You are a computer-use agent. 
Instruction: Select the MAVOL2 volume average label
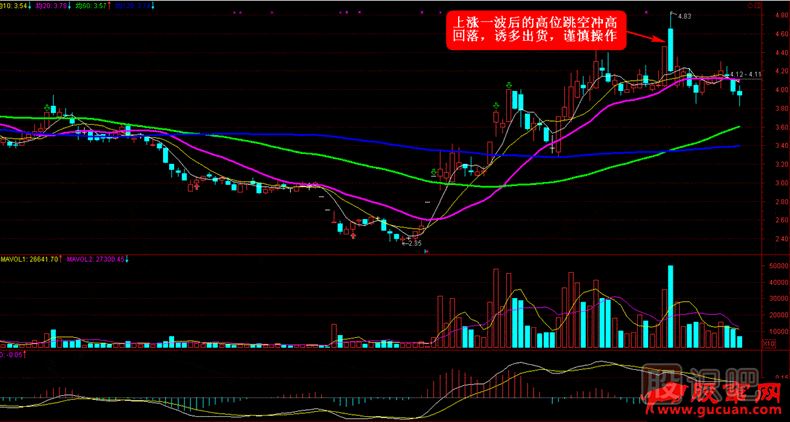click(x=95, y=259)
